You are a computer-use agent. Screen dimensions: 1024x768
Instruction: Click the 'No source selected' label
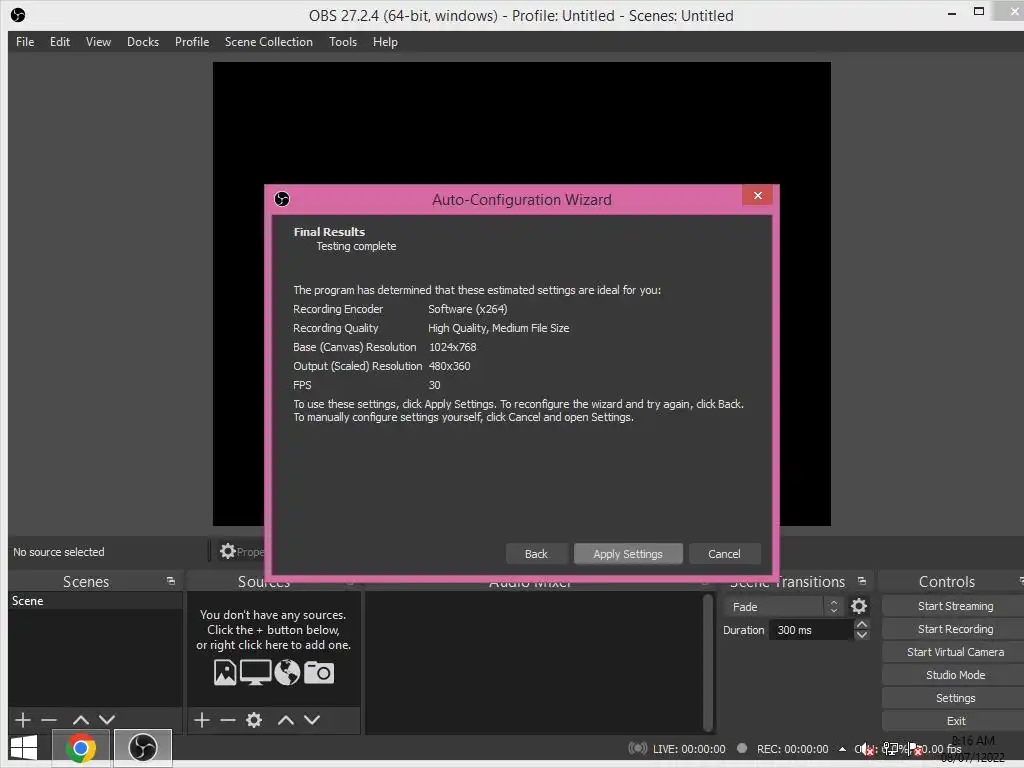[x=59, y=552]
